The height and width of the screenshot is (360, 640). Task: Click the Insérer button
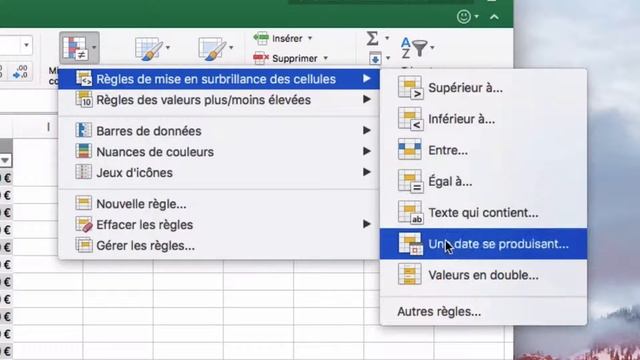[x=278, y=38]
